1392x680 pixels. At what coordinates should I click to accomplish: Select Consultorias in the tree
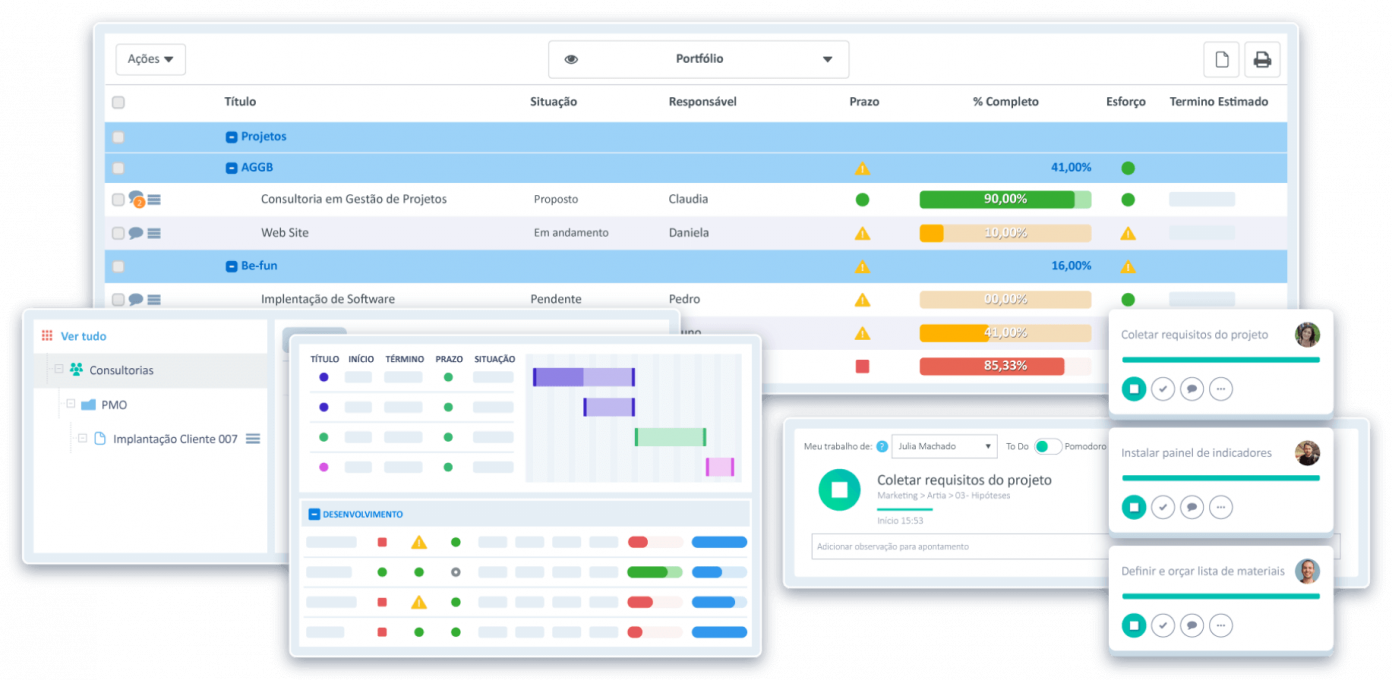pyautogui.click(x=121, y=370)
